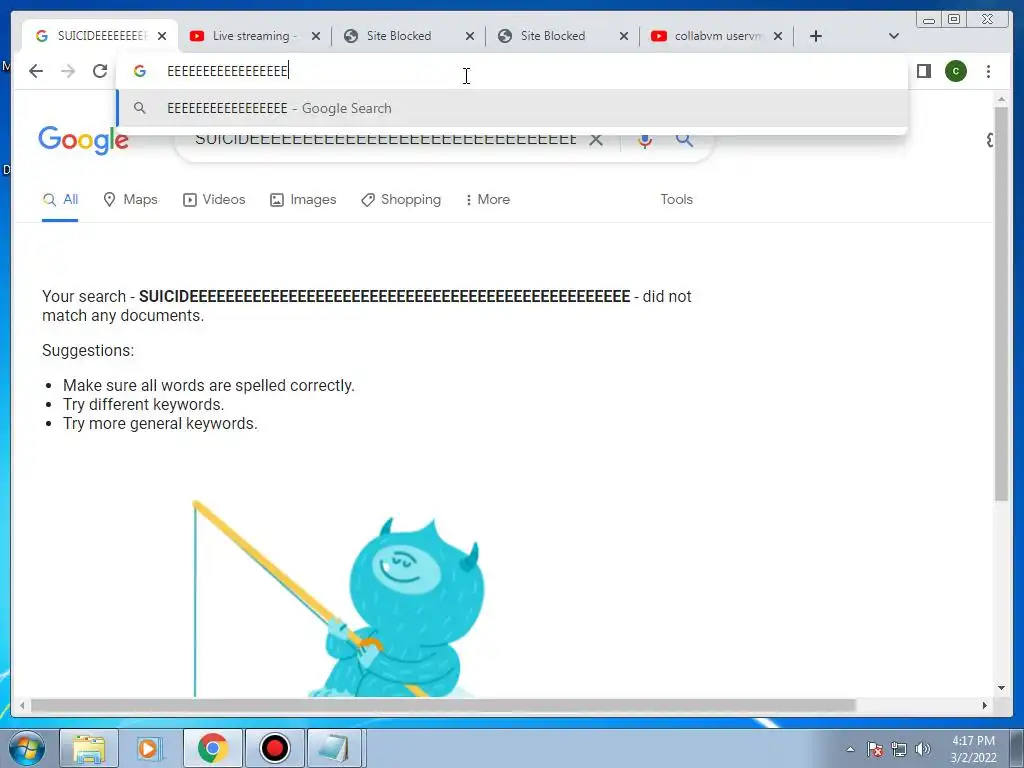Start voice search with microphone icon
This screenshot has height=768, width=1024.
tap(645, 140)
